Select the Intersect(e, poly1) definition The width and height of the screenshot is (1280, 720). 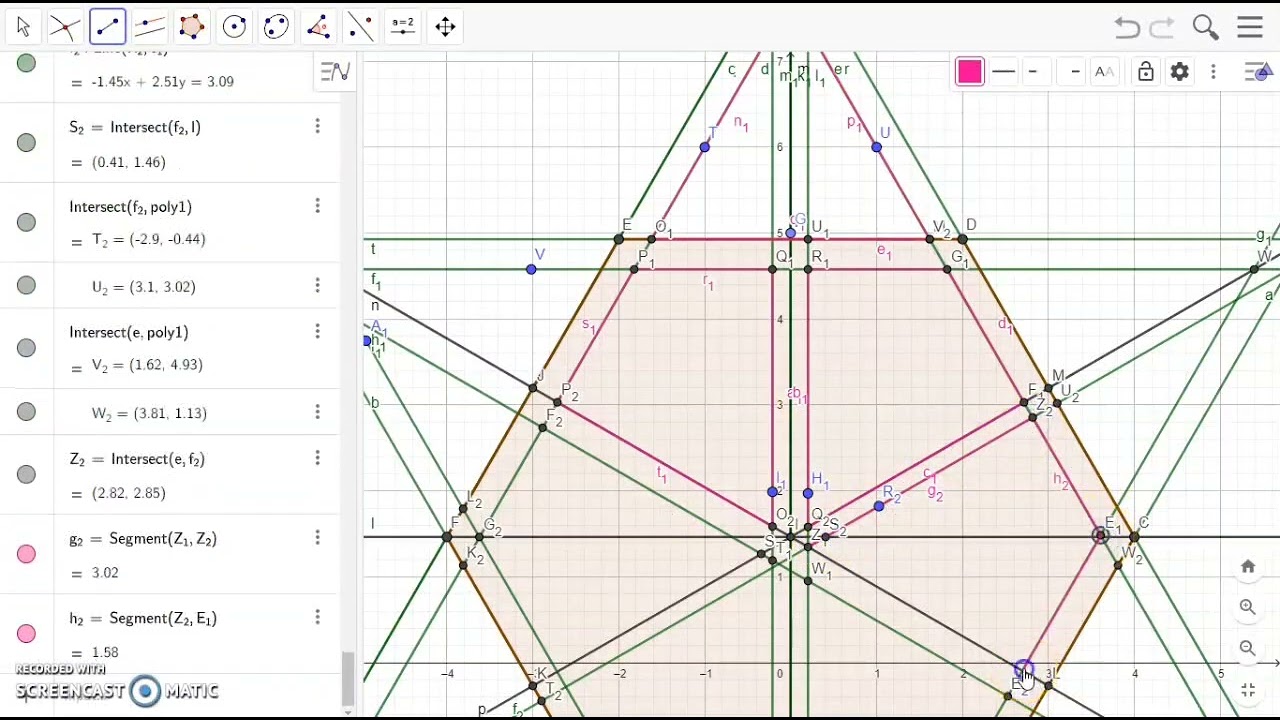(x=129, y=332)
